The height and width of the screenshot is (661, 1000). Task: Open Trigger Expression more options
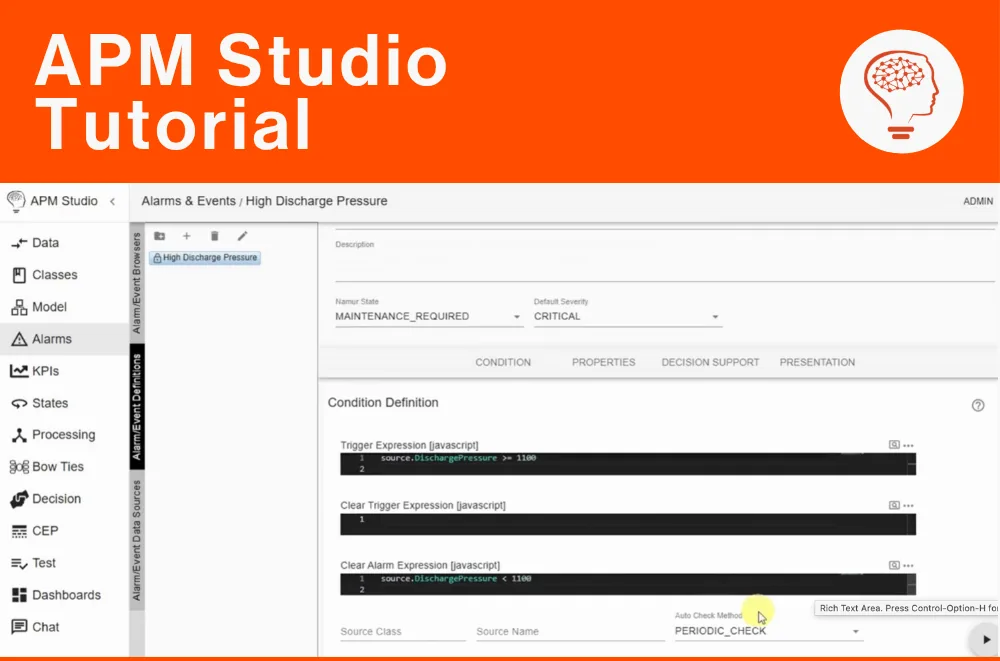click(x=909, y=445)
